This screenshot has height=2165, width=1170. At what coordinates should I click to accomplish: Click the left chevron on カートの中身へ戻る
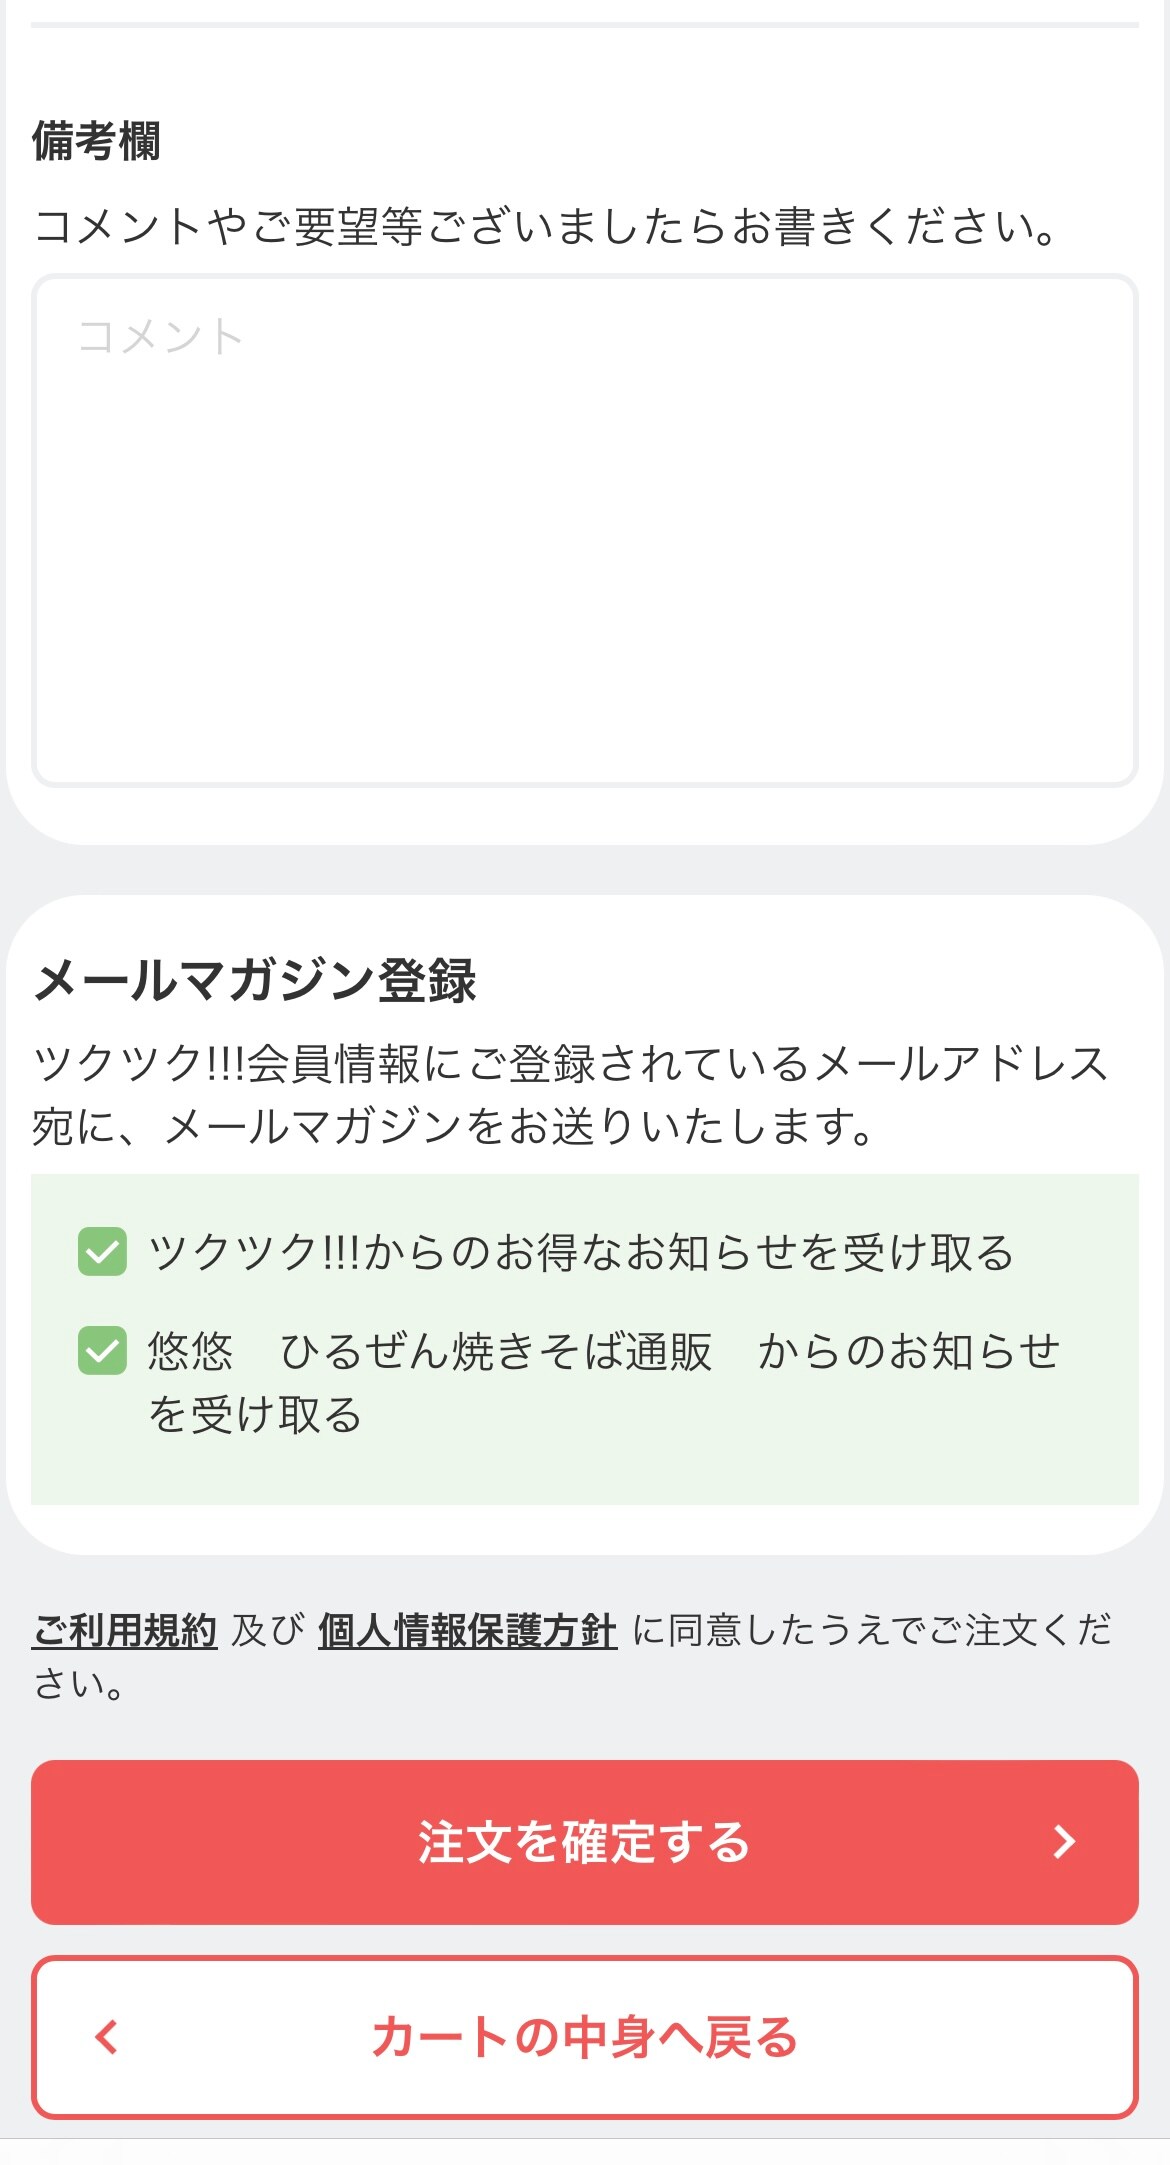click(106, 2036)
